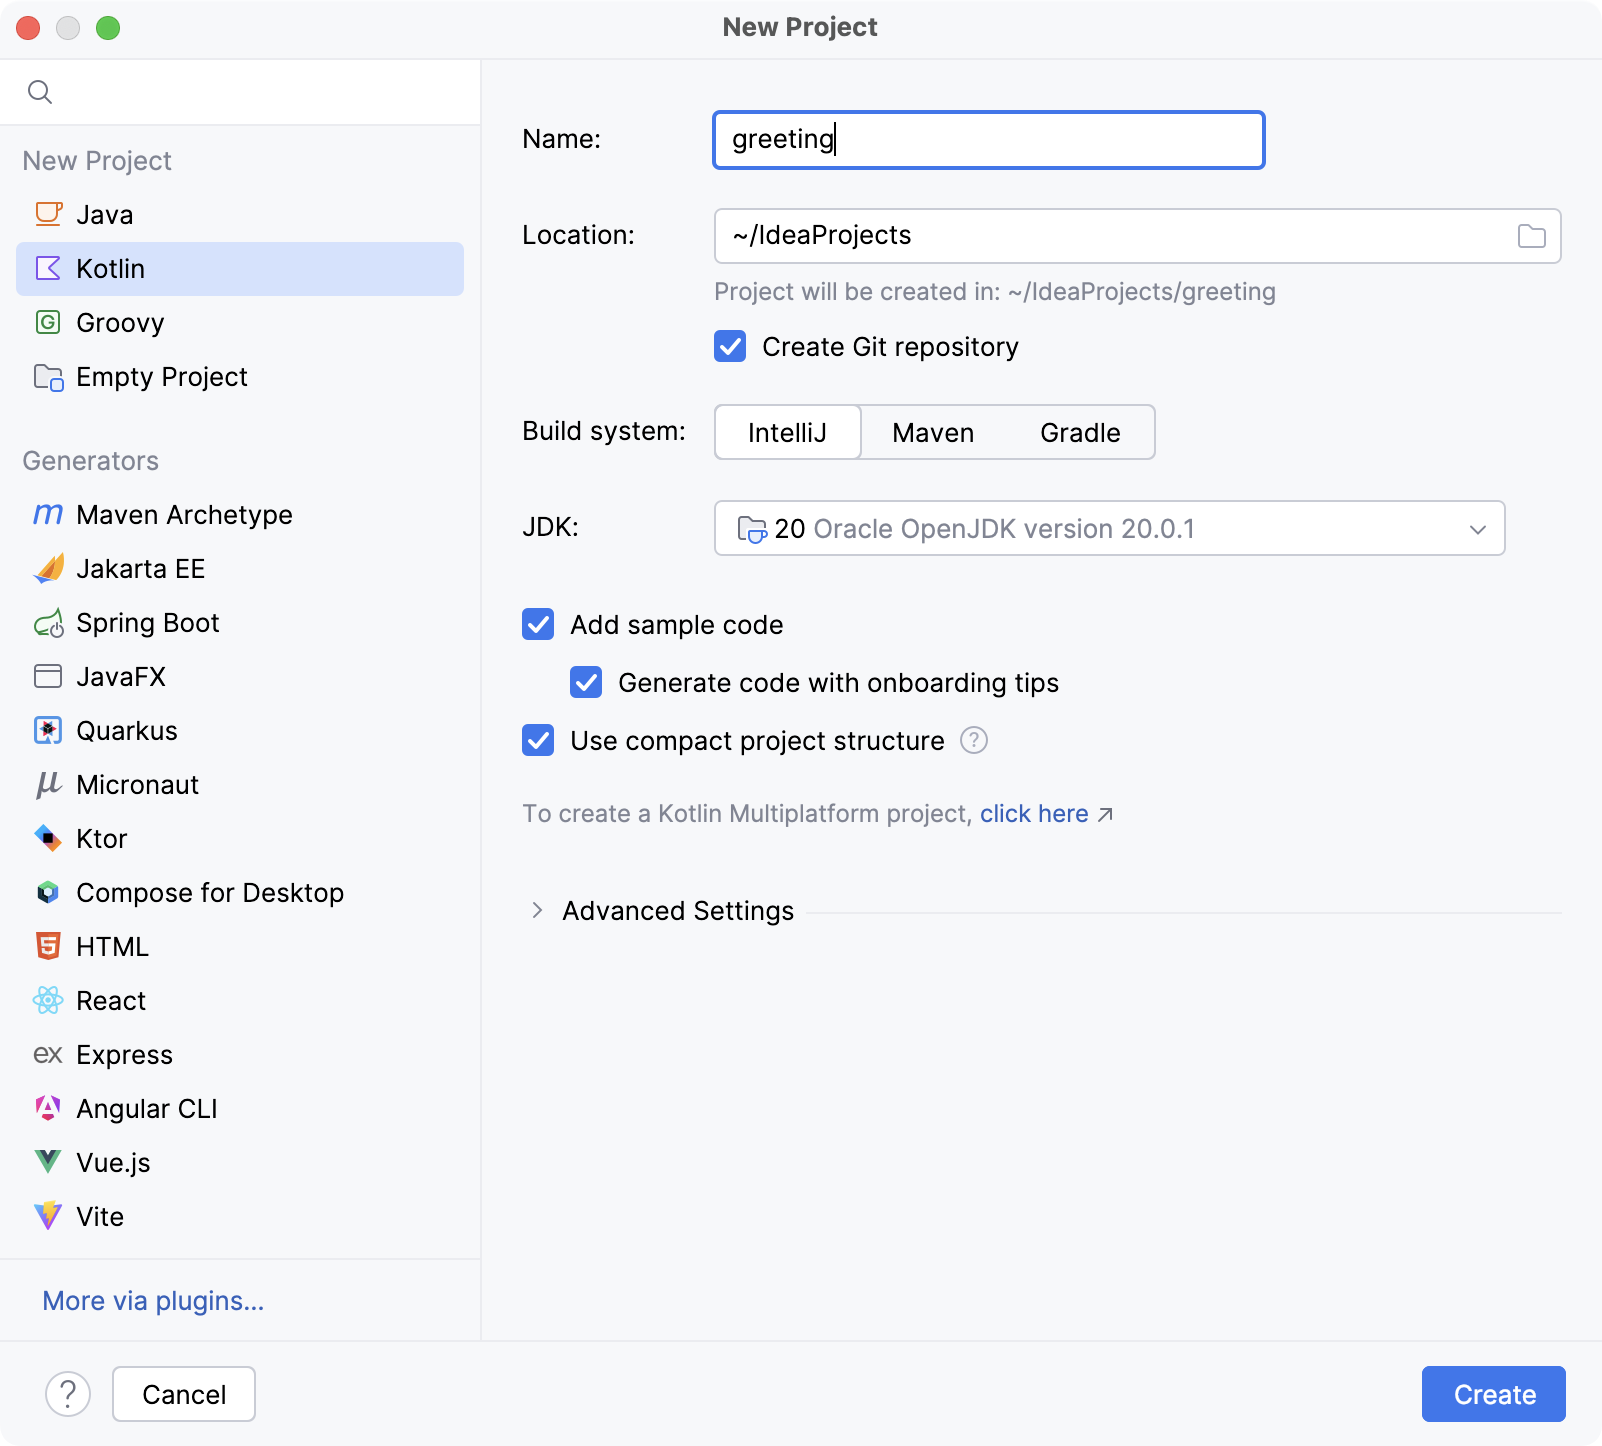Screen dimensions: 1602x1446
Task: Uncheck Create Git repository checkbox
Action: pyautogui.click(x=730, y=347)
